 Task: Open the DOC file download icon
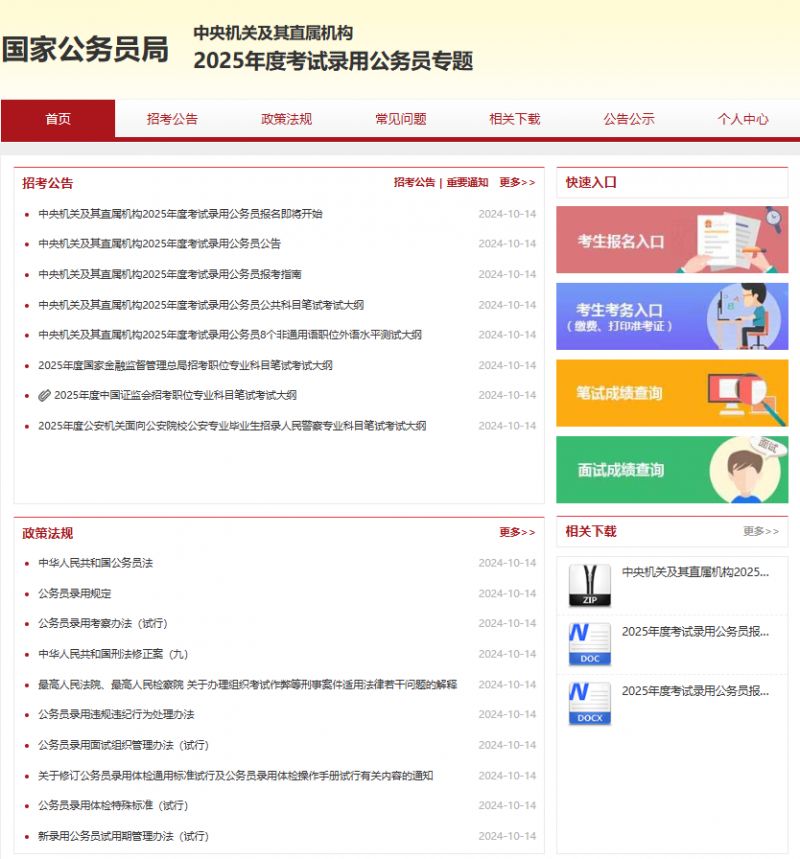tap(590, 644)
